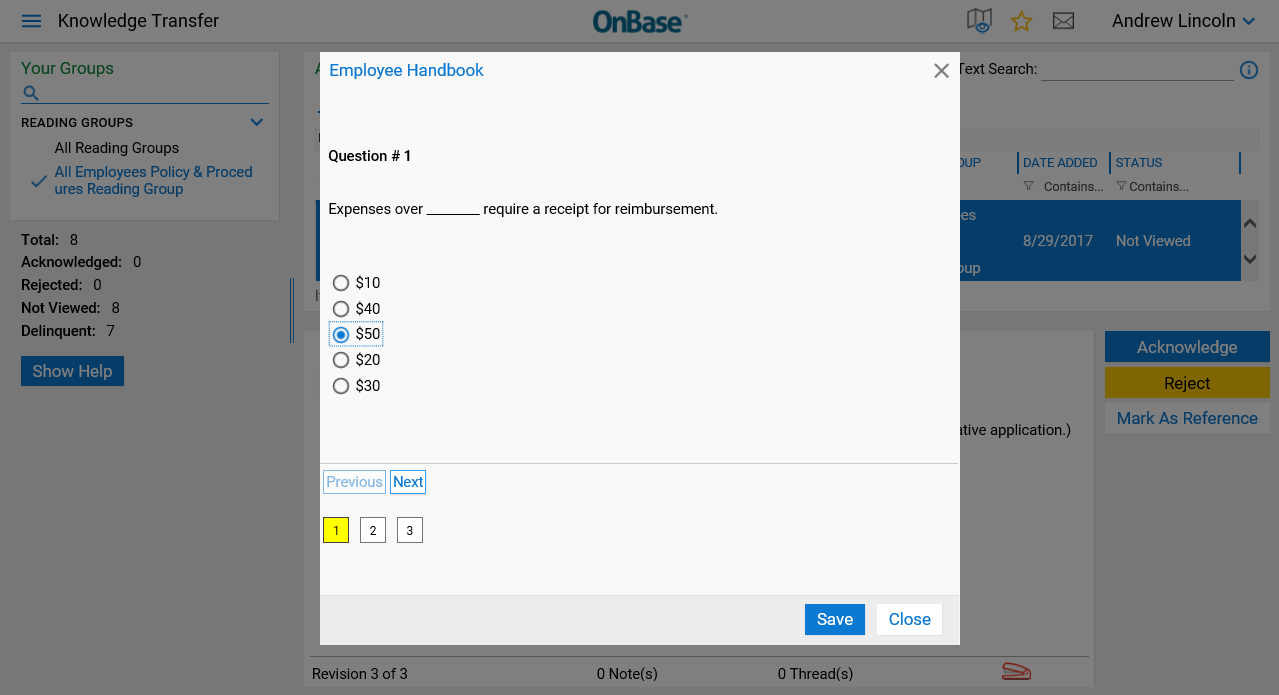Image resolution: width=1279 pixels, height=695 pixels.
Task: Select the $10 radio option
Action: tap(341, 283)
